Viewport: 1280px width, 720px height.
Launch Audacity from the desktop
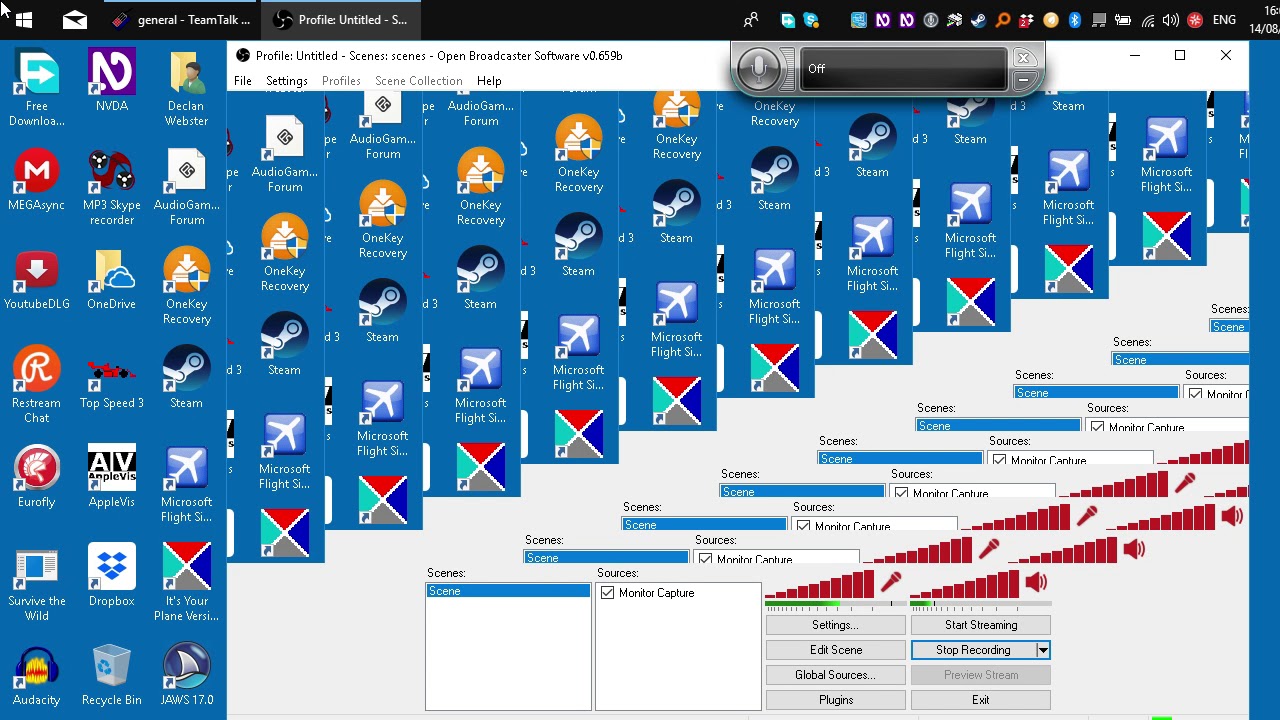pyautogui.click(x=37, y=676)
